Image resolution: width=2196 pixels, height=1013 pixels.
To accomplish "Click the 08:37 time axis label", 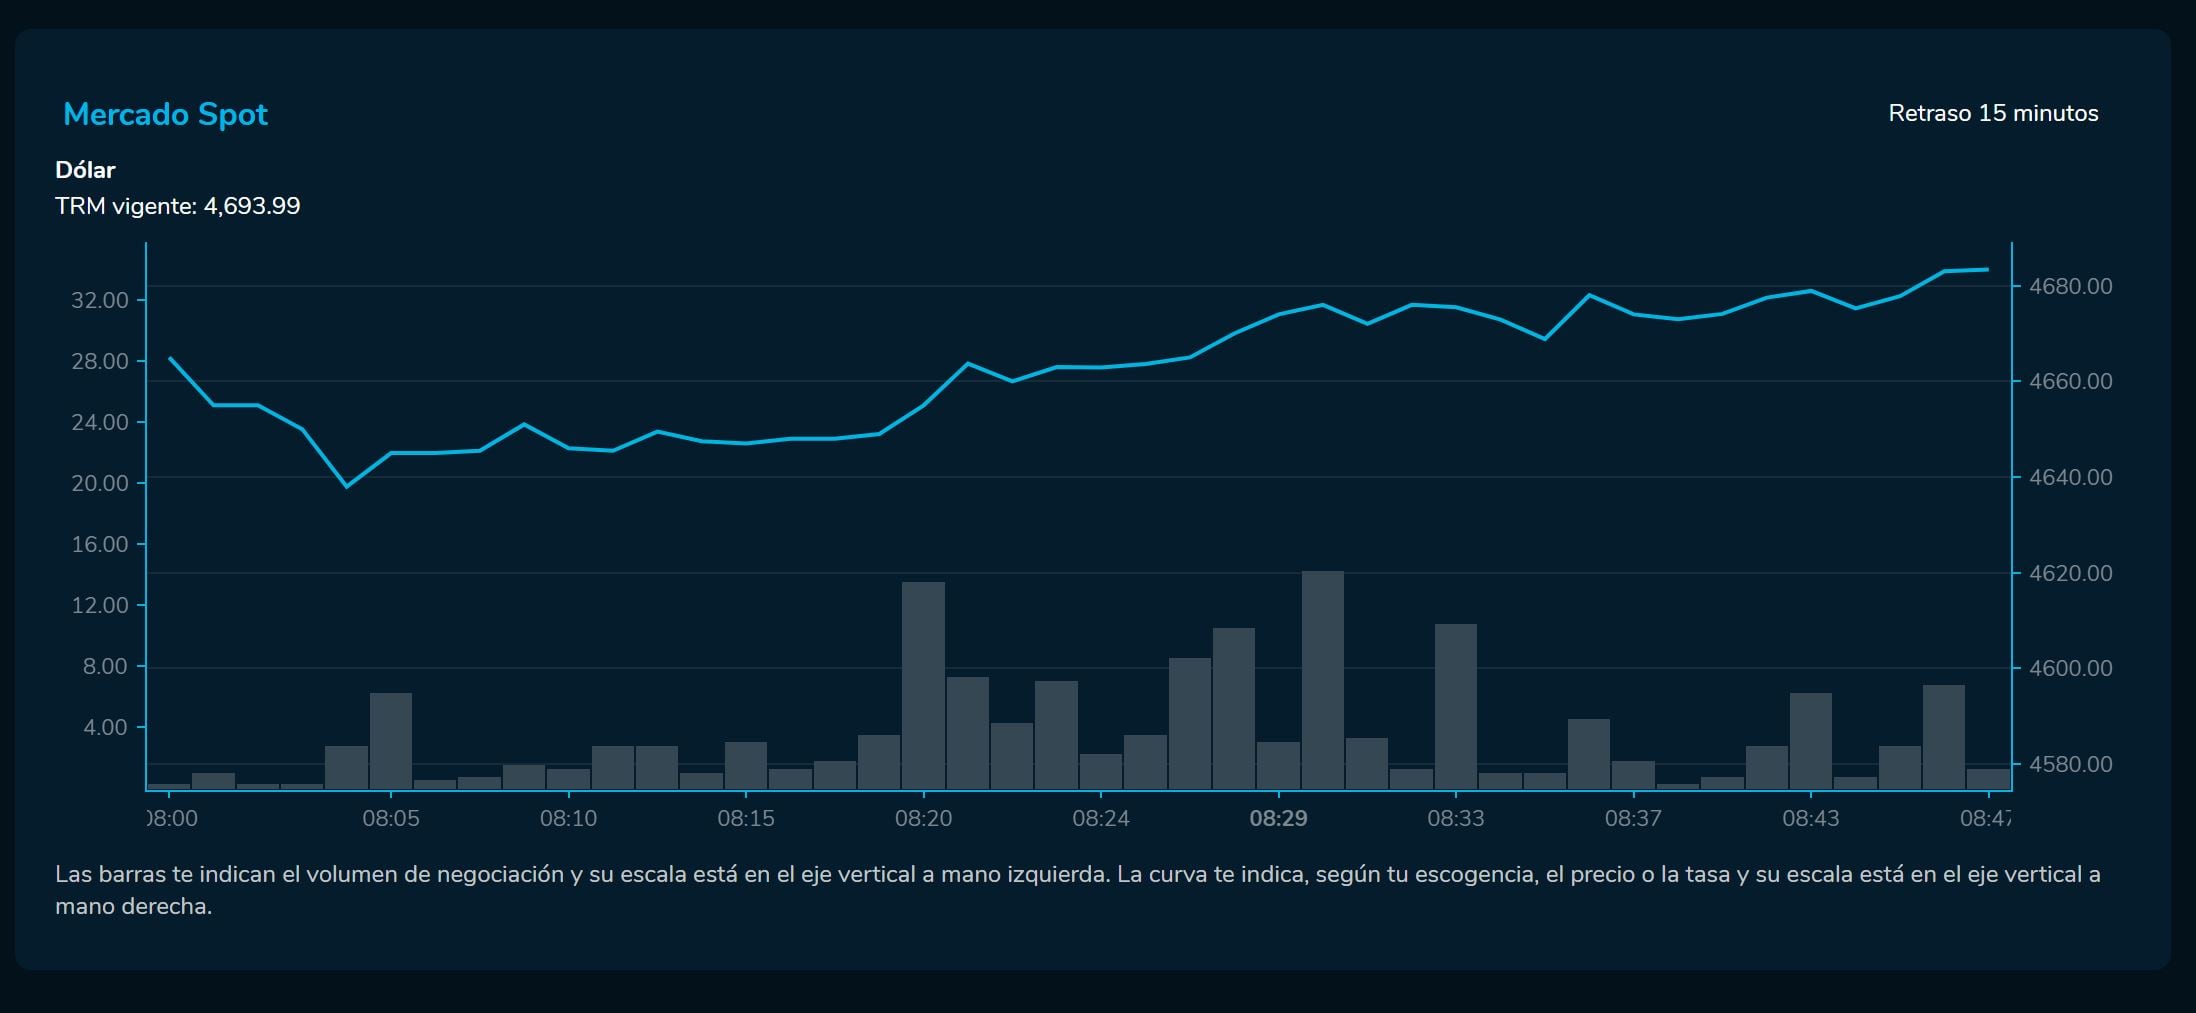I will (1632, 818).
